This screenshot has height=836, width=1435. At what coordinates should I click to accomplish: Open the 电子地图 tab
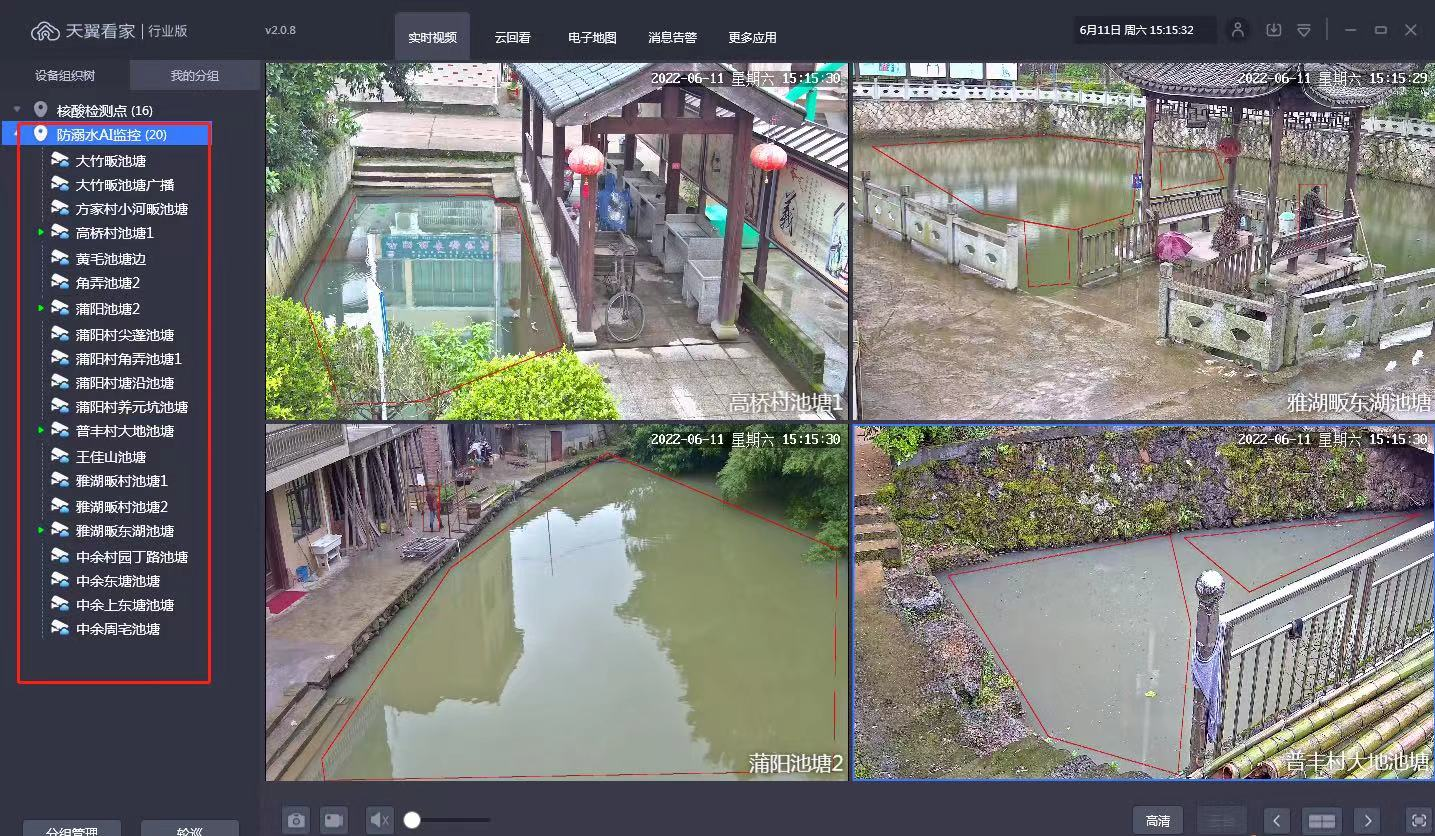pyautogui.click(x=592, y=38)
